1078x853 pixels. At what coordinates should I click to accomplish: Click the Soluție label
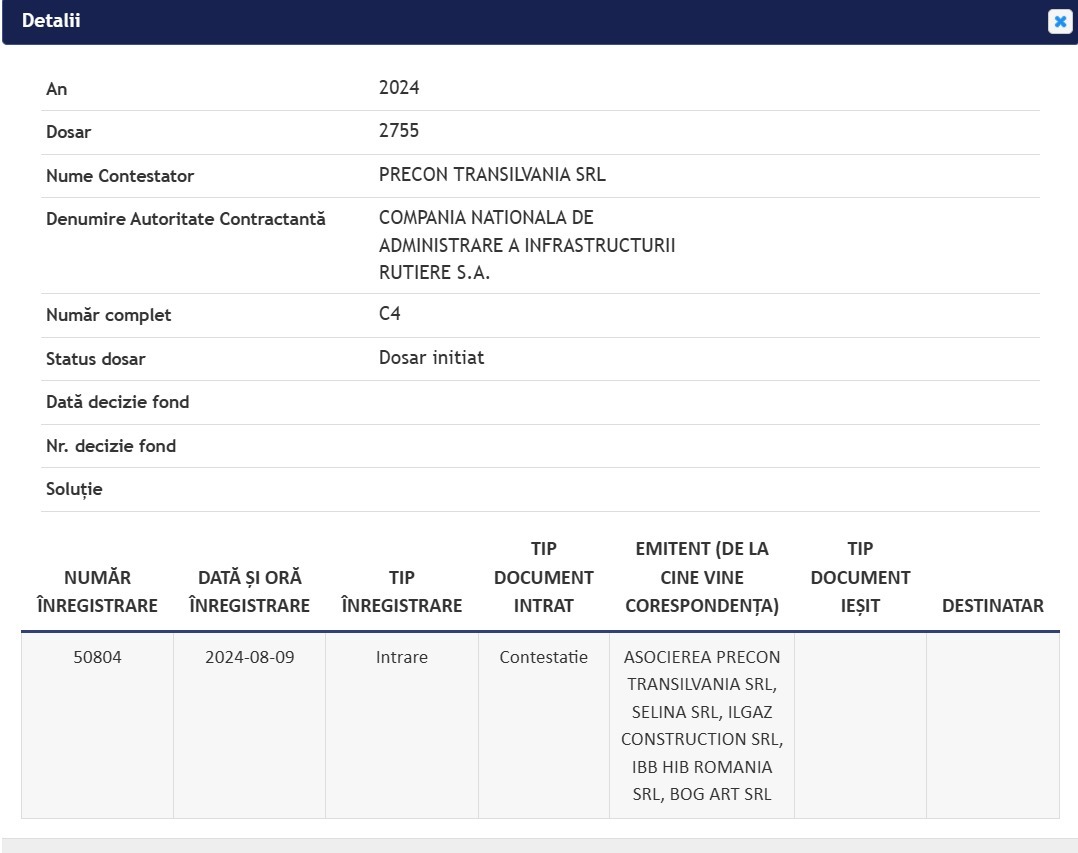(x=74, y=489)
